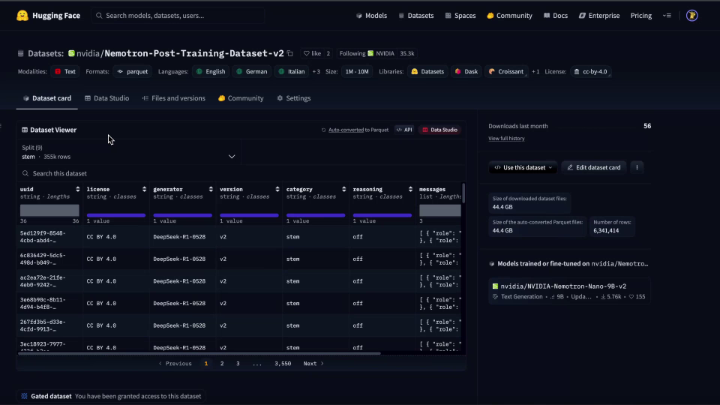This screenshot has height=405, width=720.
Task: Go to page 3 of the table
Action: tap(238, 364)
